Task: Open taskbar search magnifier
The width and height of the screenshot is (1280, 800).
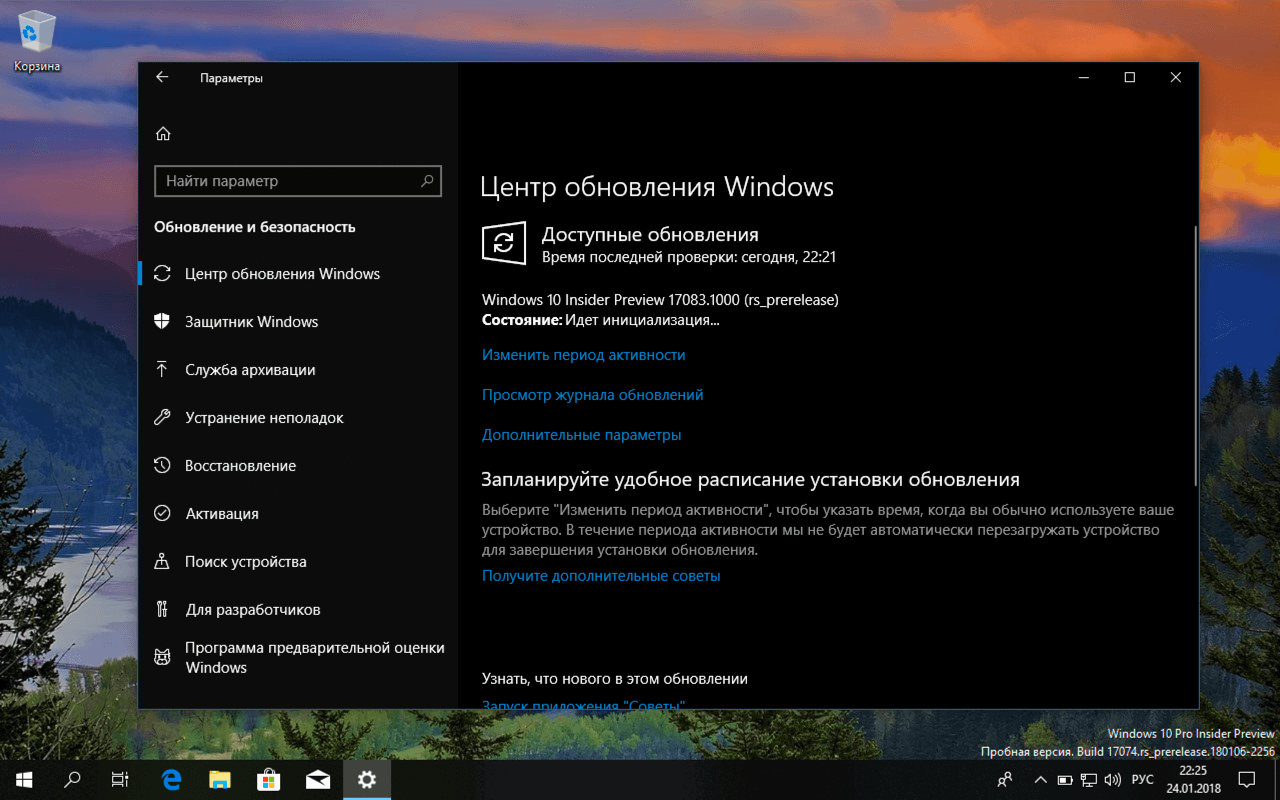Action: [72, 780]
